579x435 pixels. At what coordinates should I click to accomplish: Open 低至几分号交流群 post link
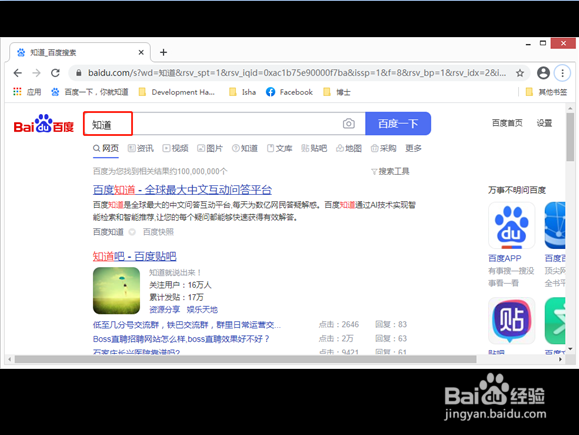(187, 325)
